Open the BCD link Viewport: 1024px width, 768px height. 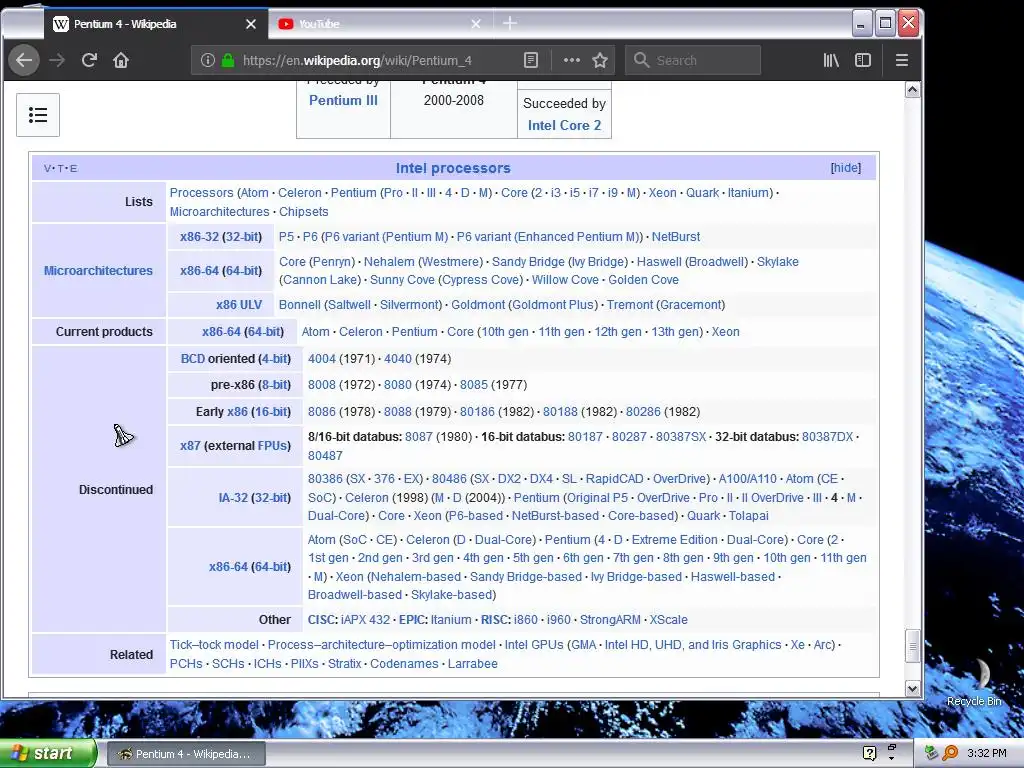pyautogui.click(x=193, y=359)
